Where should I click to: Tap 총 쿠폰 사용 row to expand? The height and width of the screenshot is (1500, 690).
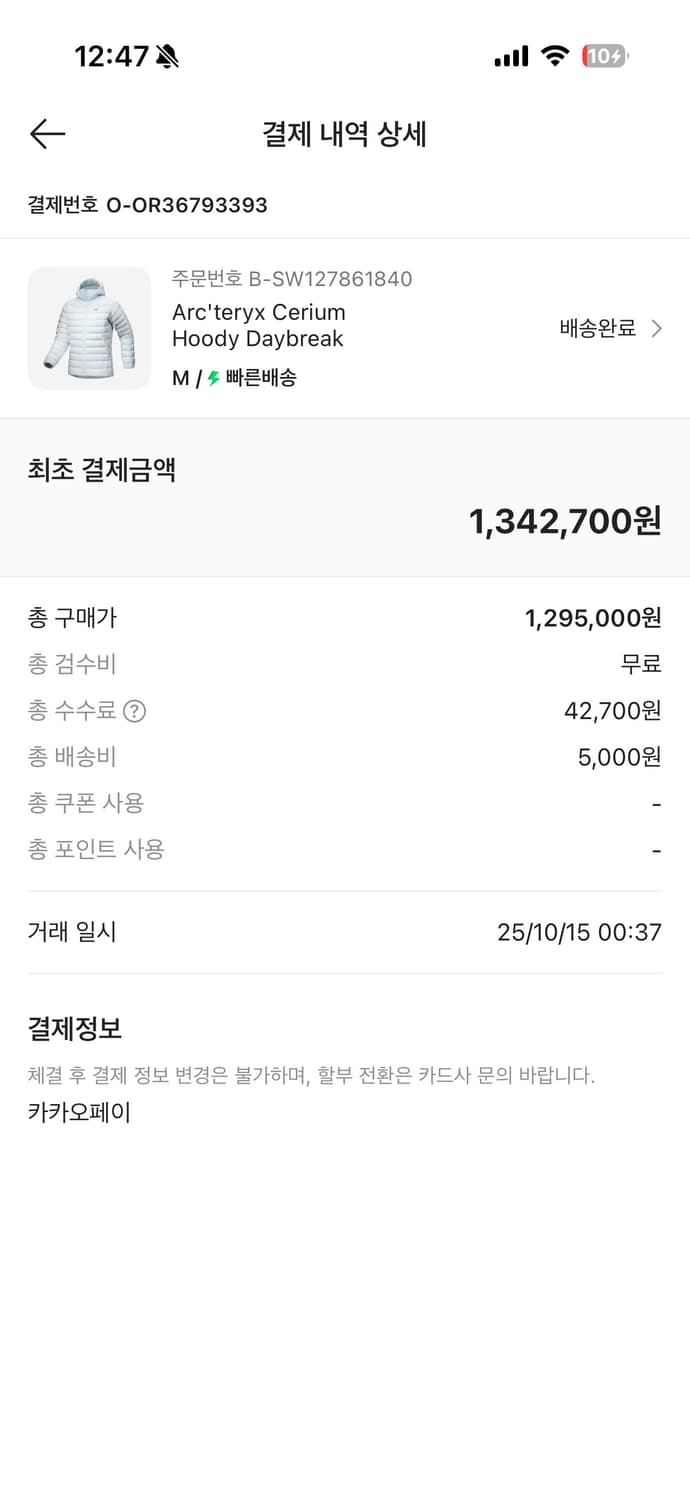[85, 803]
